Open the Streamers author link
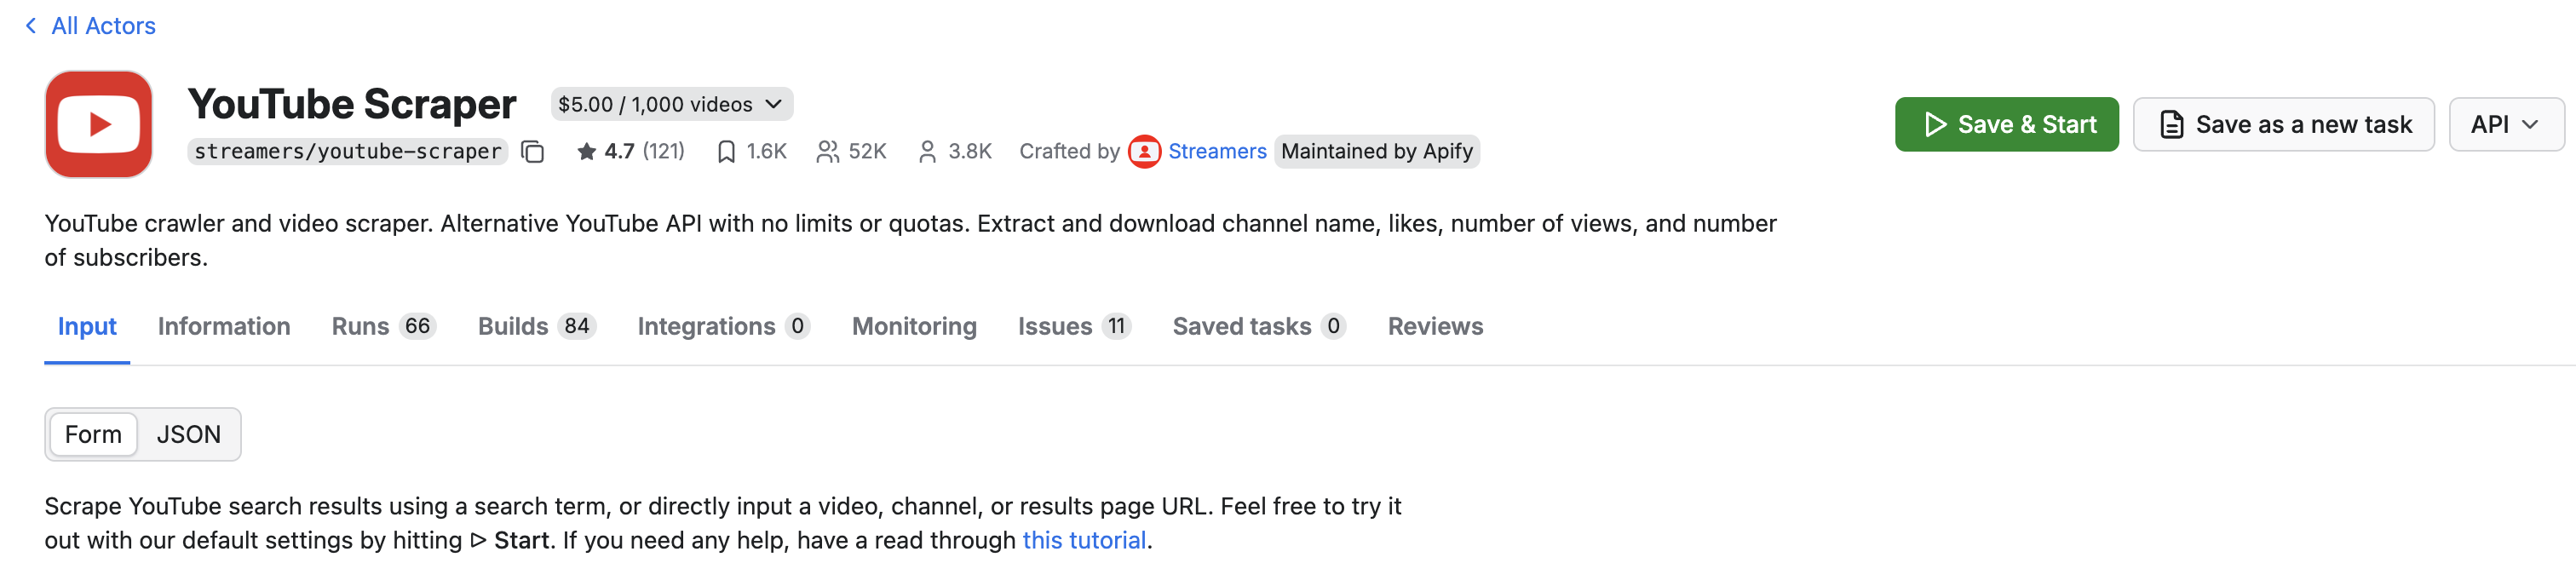The image size is (2576, 586). point(1217,151)
